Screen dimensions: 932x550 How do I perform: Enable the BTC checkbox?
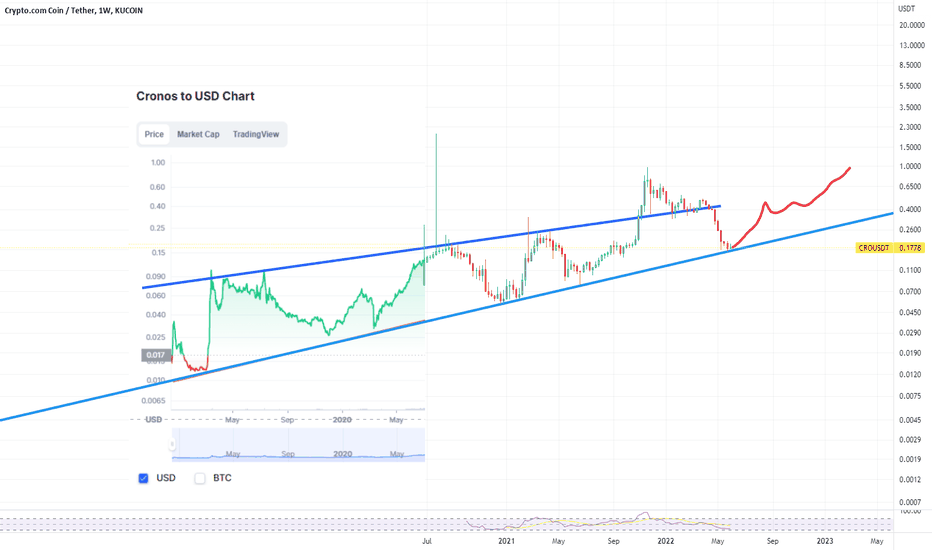point(200,478)
